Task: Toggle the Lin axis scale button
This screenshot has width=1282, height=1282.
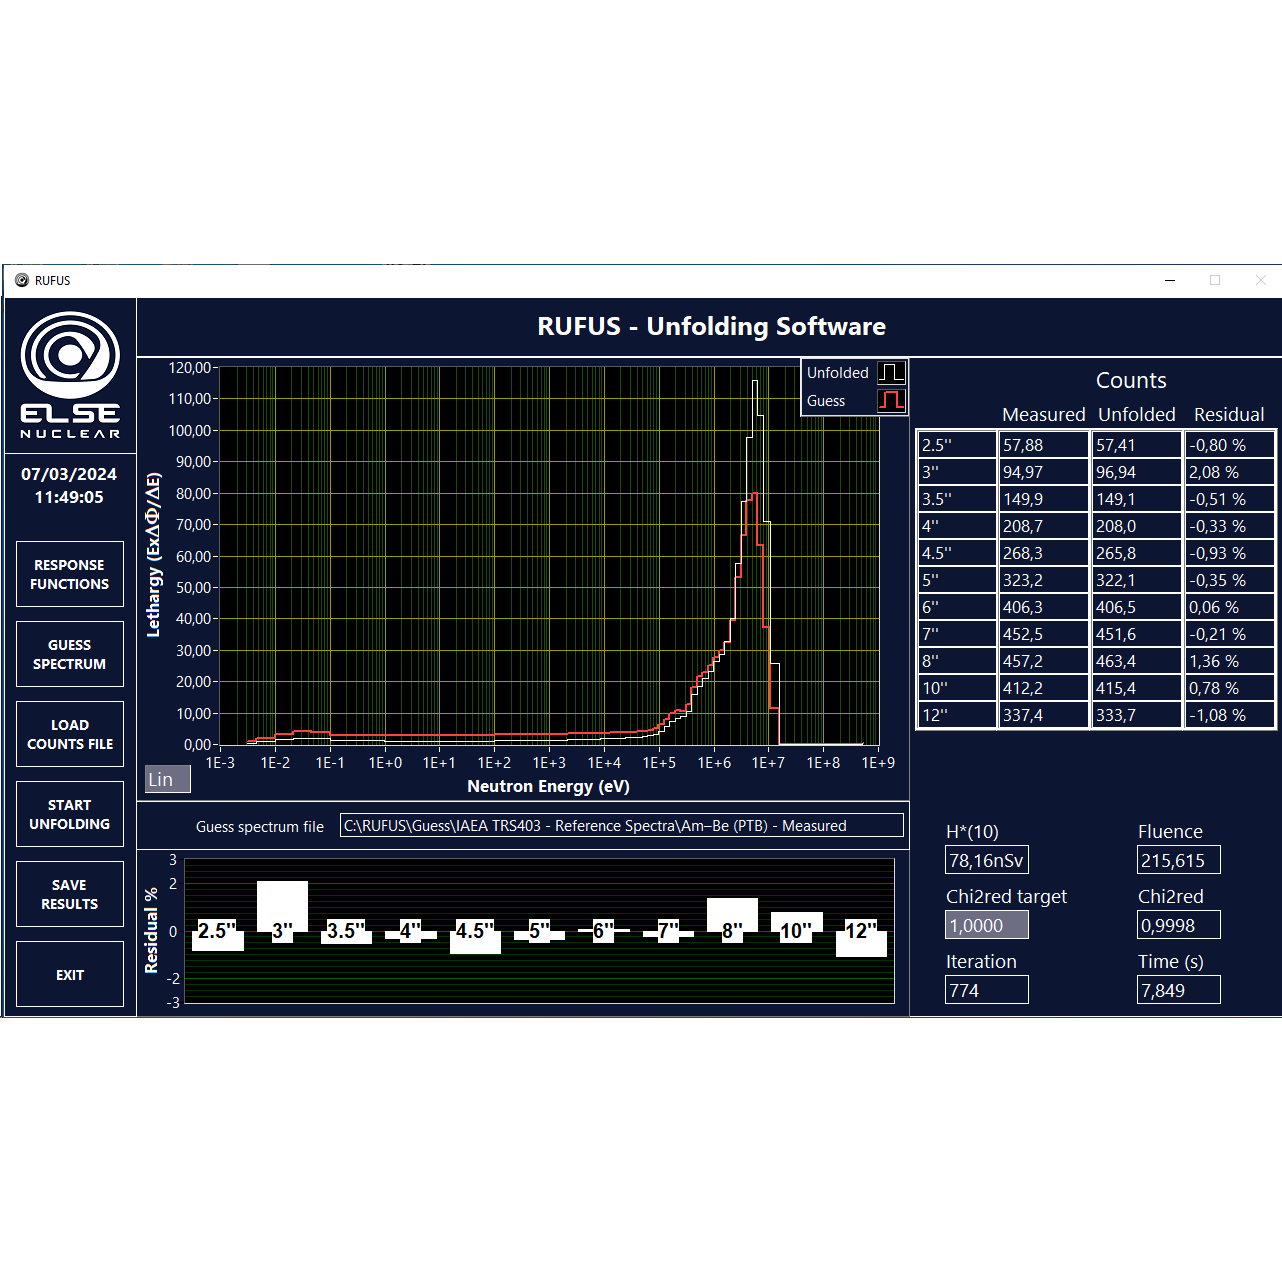Action: click(167, 780)
